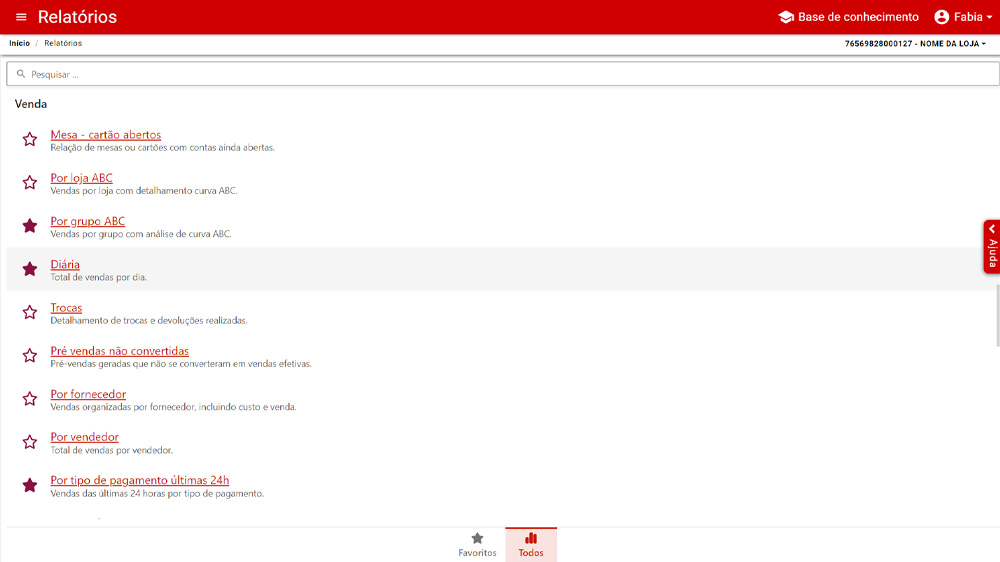
Task: Unfavorite the Por grupo ABC report star
Action: [x=30, y=226]
